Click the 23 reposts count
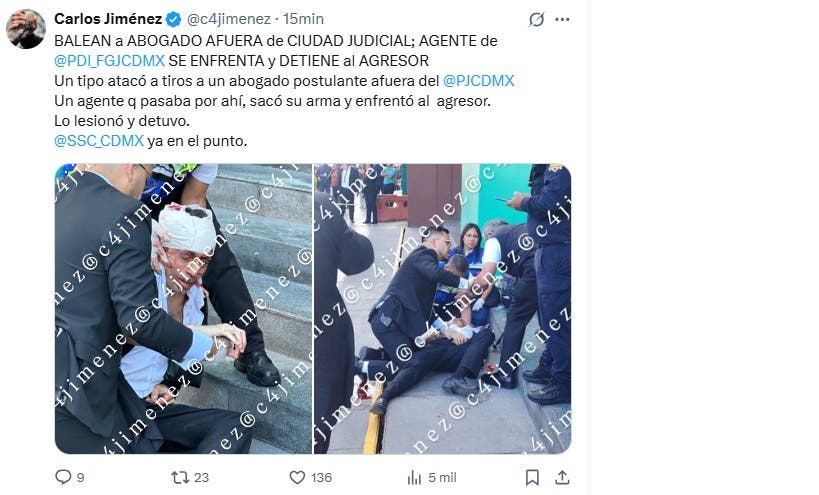This screenshot has height=495, width=819. tap(202, 477)
